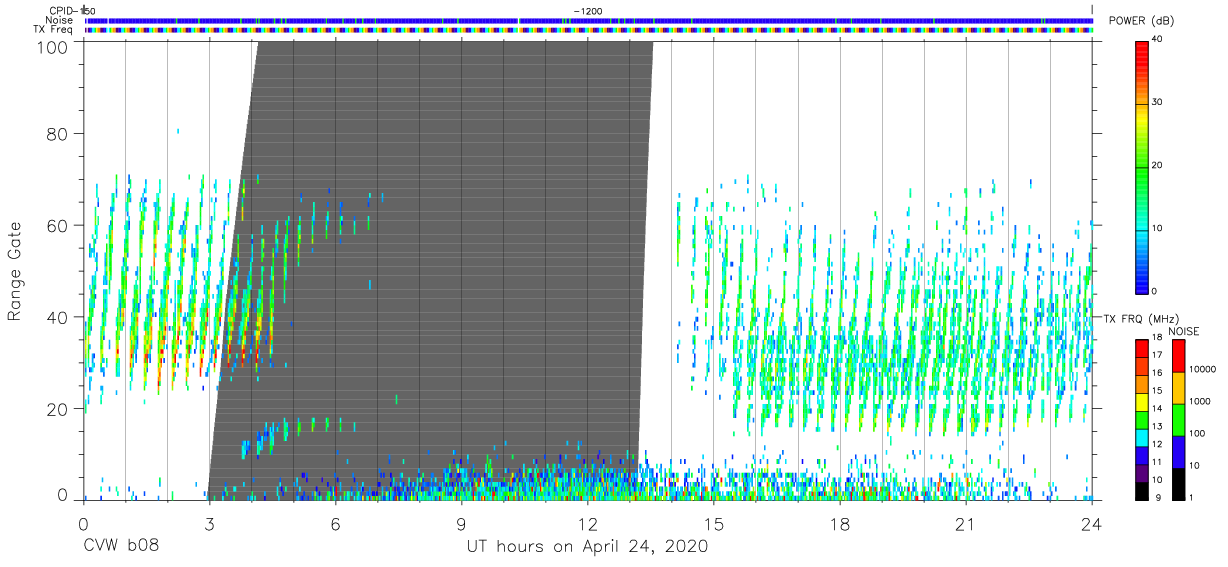Pick the 20 dB label on power colorbar
The width and height of the screenshot is (1228, 567).
[x=1158, y=165]
